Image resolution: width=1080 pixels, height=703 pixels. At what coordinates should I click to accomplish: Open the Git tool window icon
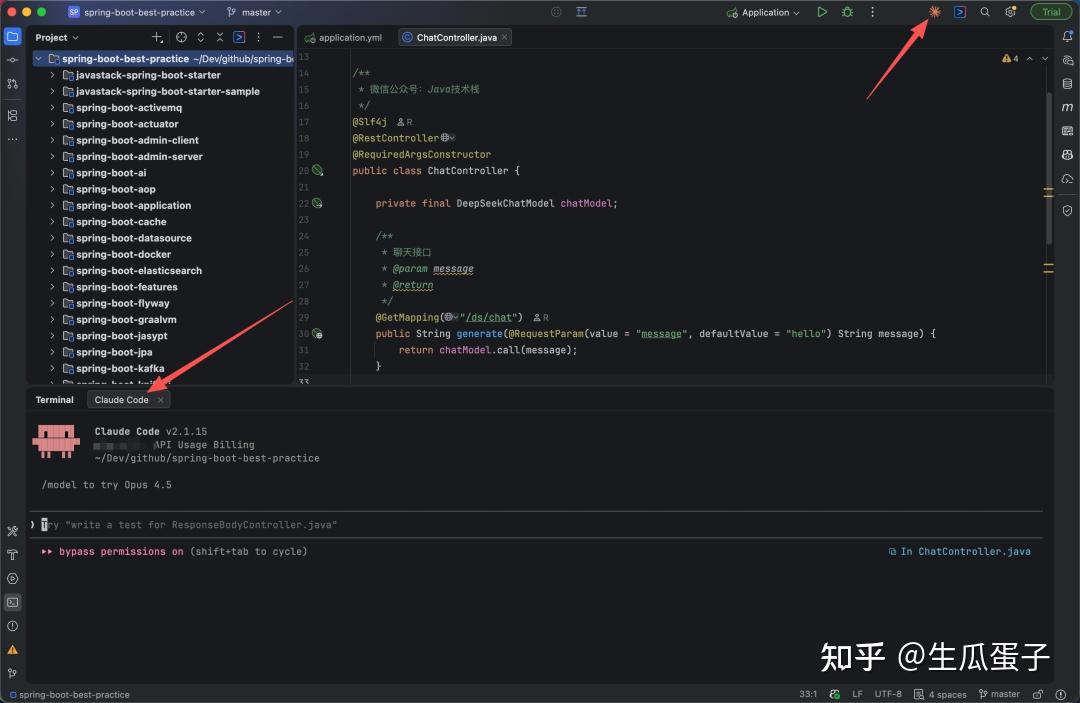click(12, 673)
